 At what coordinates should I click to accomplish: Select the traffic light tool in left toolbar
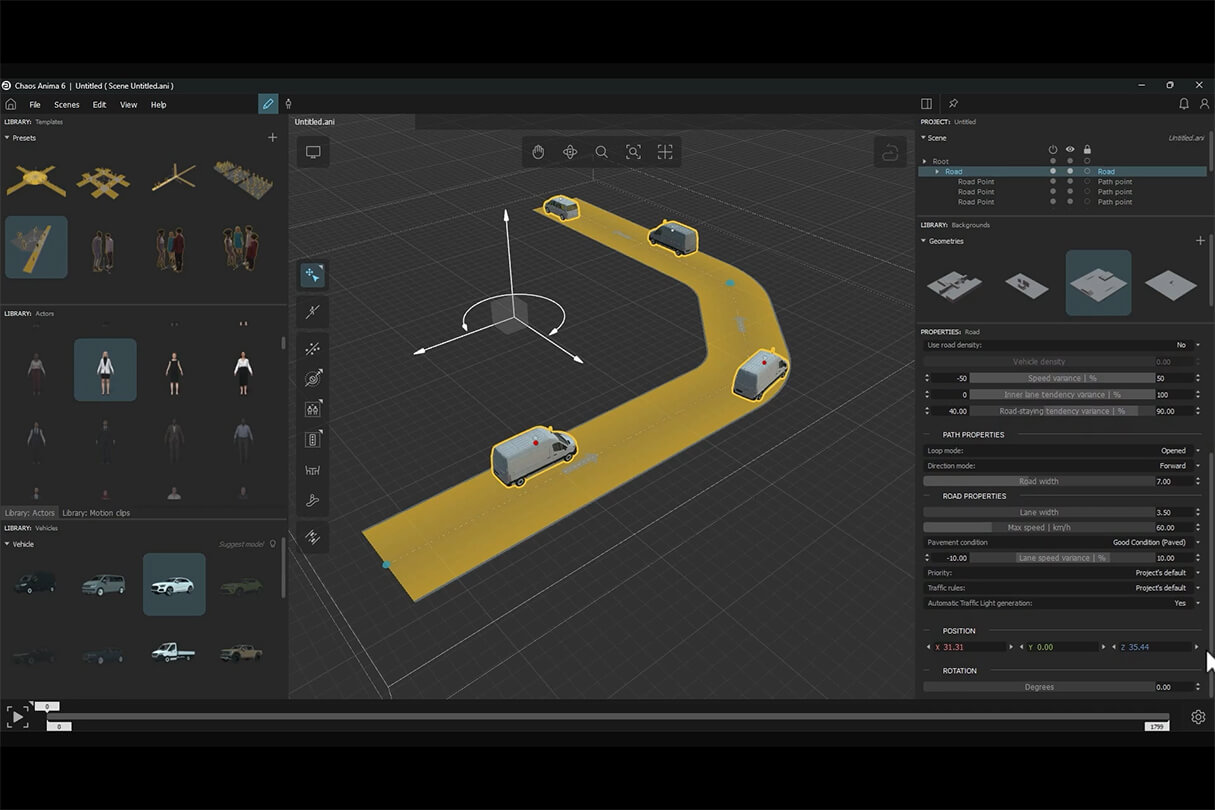pyautogui.click(x=313, y=439)
